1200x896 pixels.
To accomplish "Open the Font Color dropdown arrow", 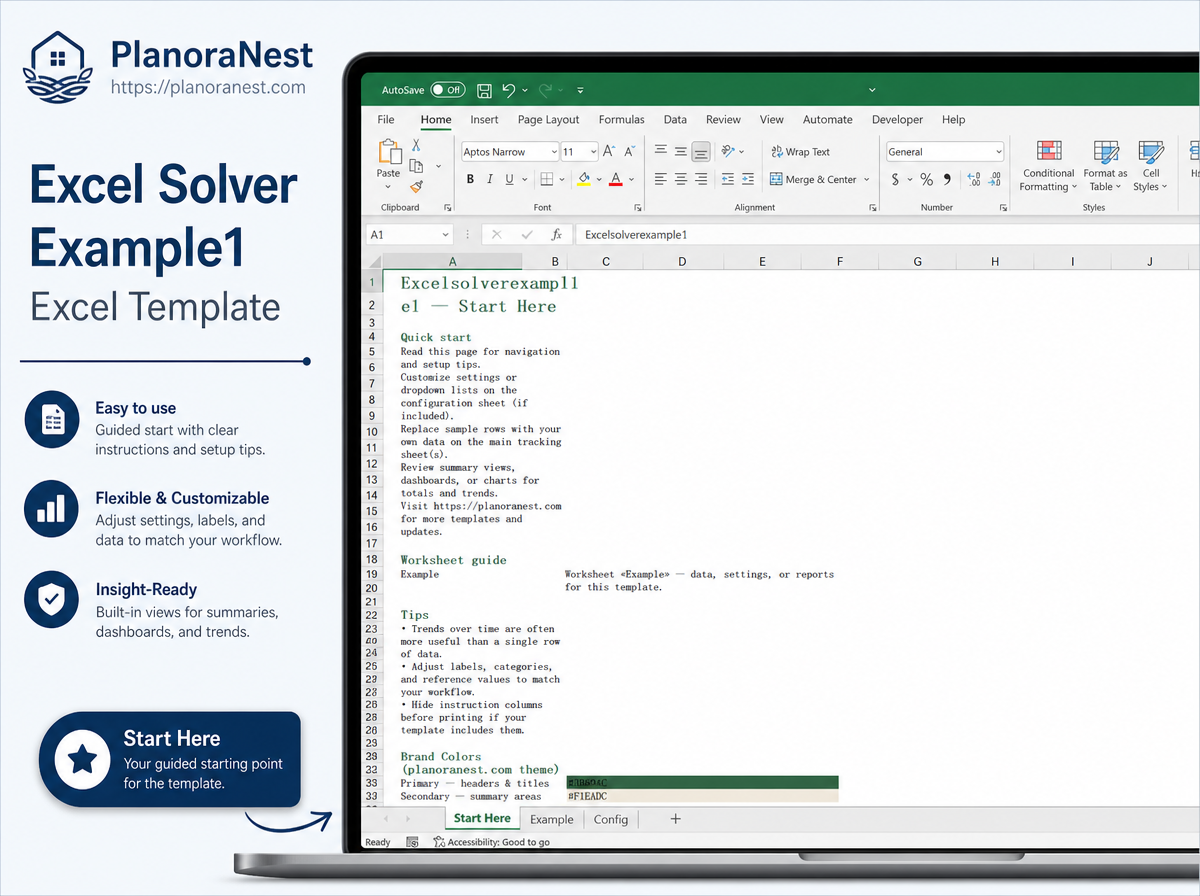I will [x=632, y=181].
